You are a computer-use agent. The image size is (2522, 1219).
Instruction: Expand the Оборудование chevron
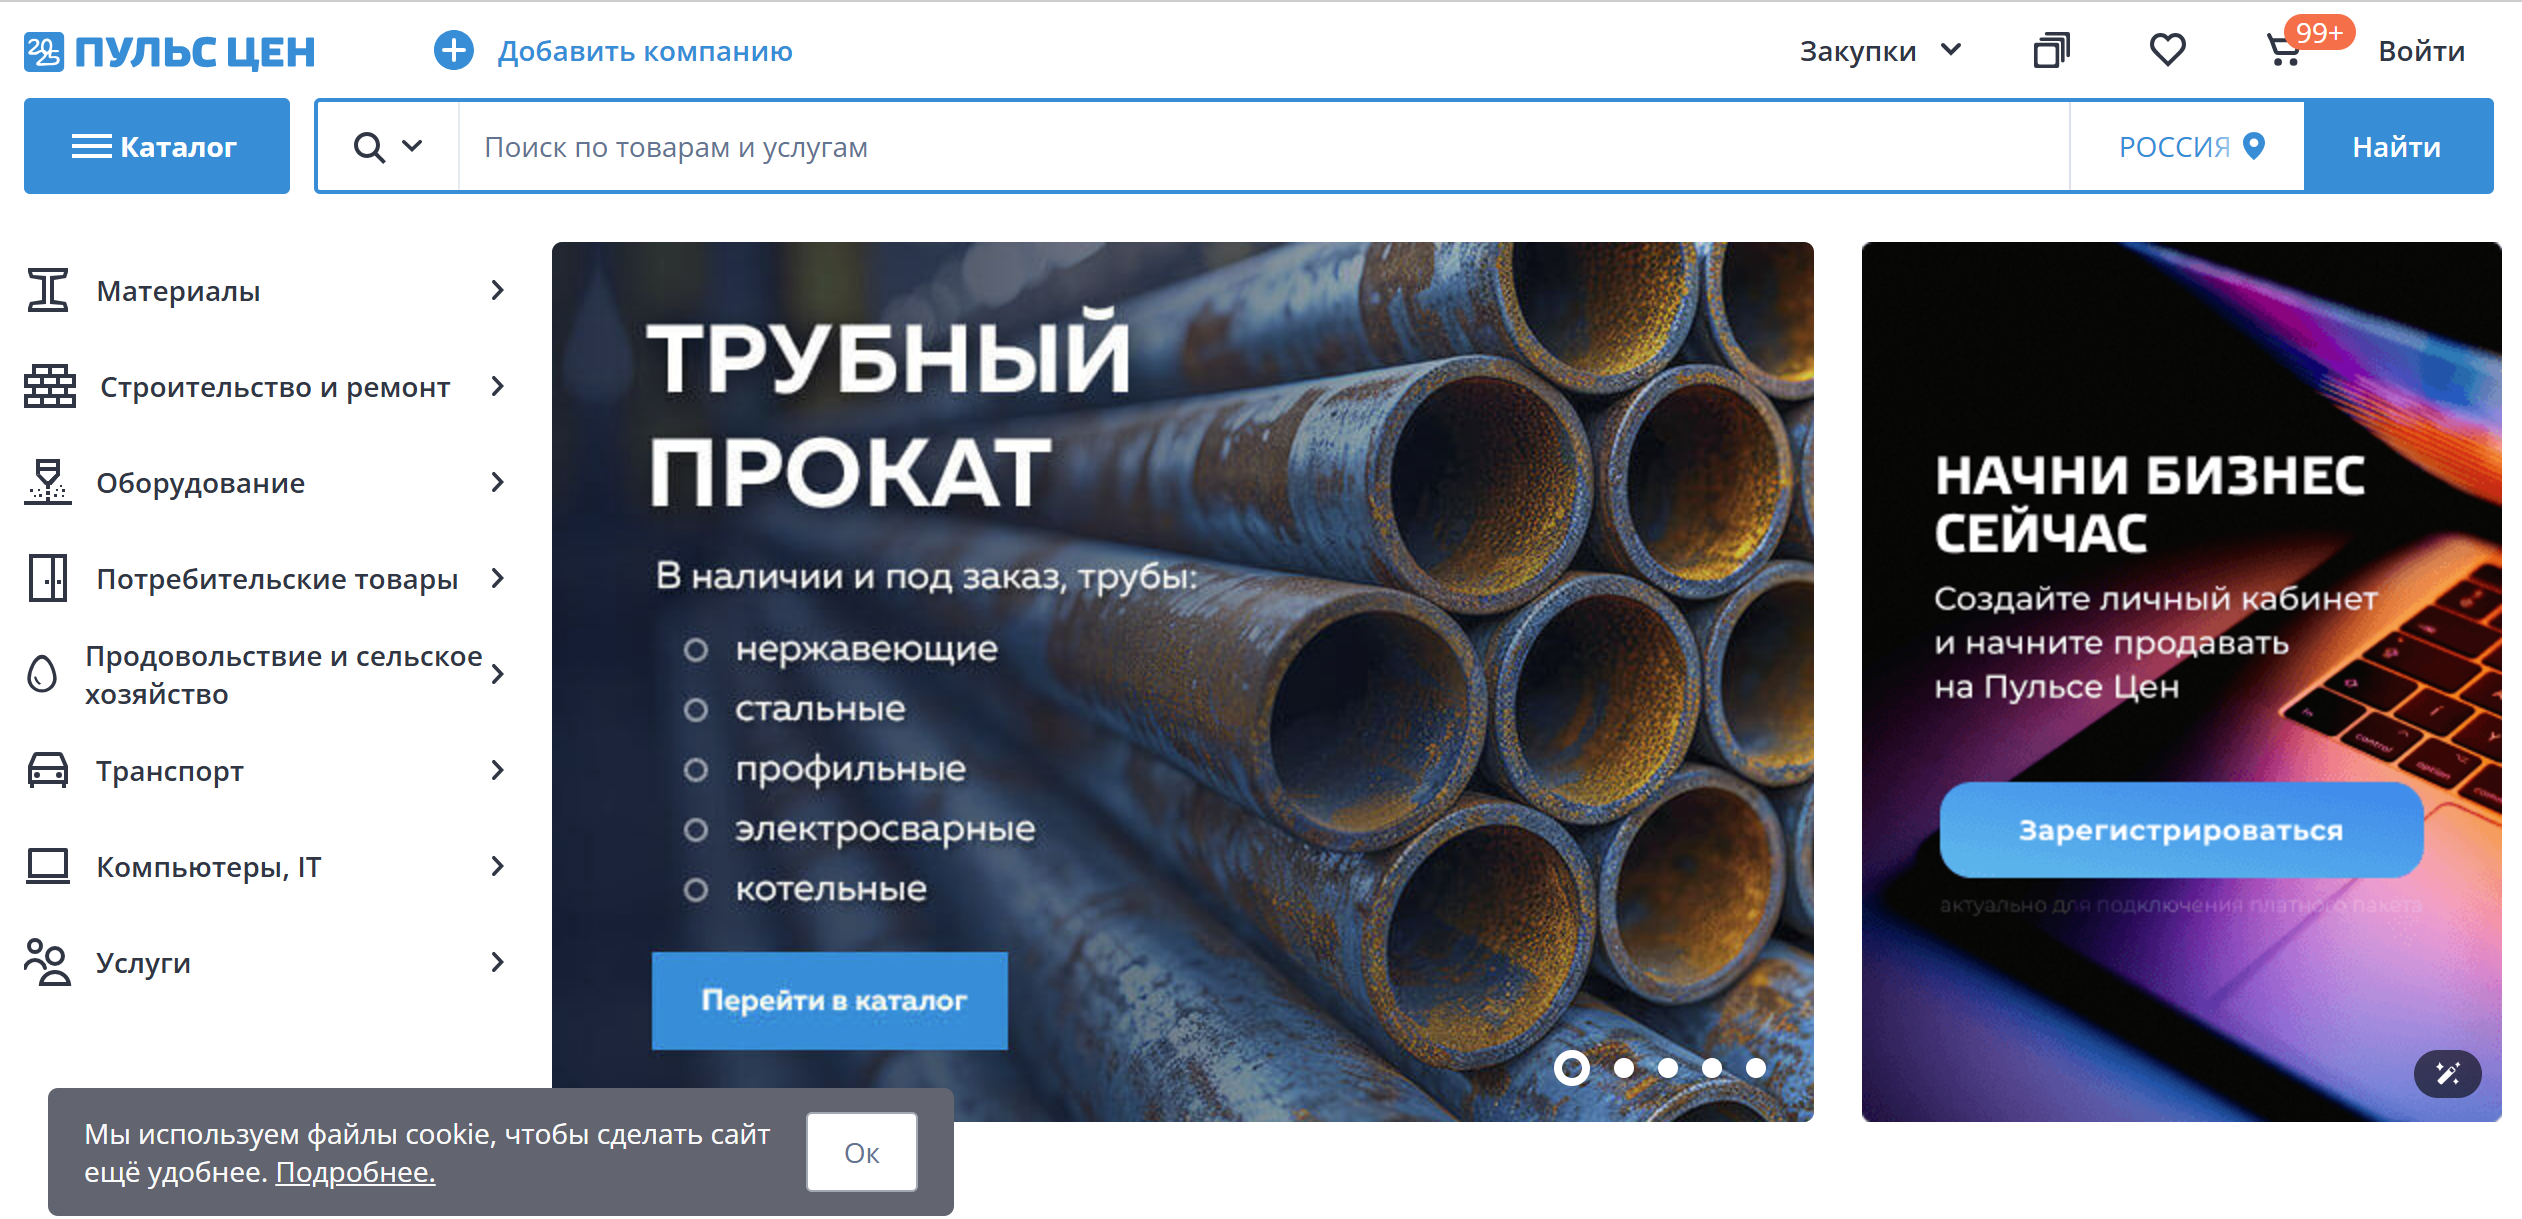[x=498, y=482]
